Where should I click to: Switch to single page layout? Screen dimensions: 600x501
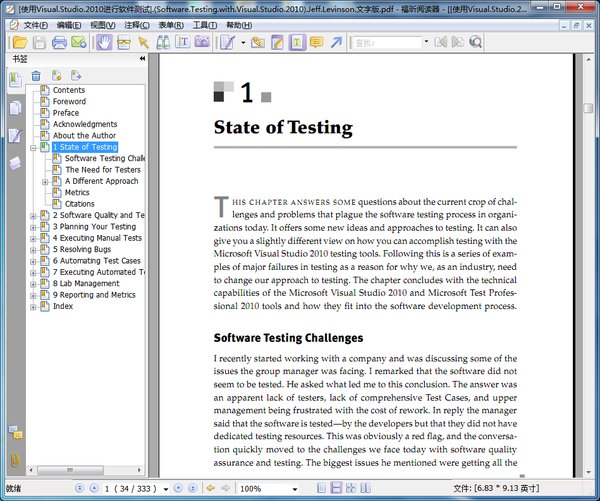click(322, 488)
